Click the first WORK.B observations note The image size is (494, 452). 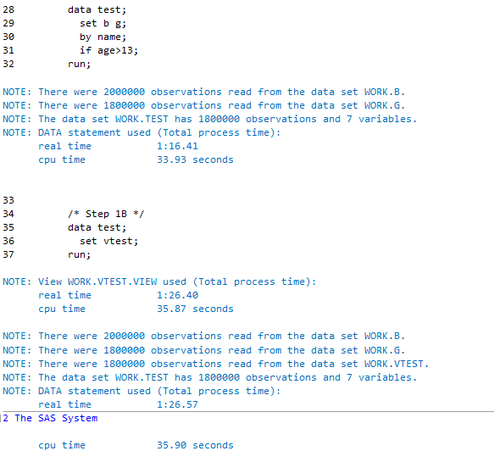tap(204, 92)
